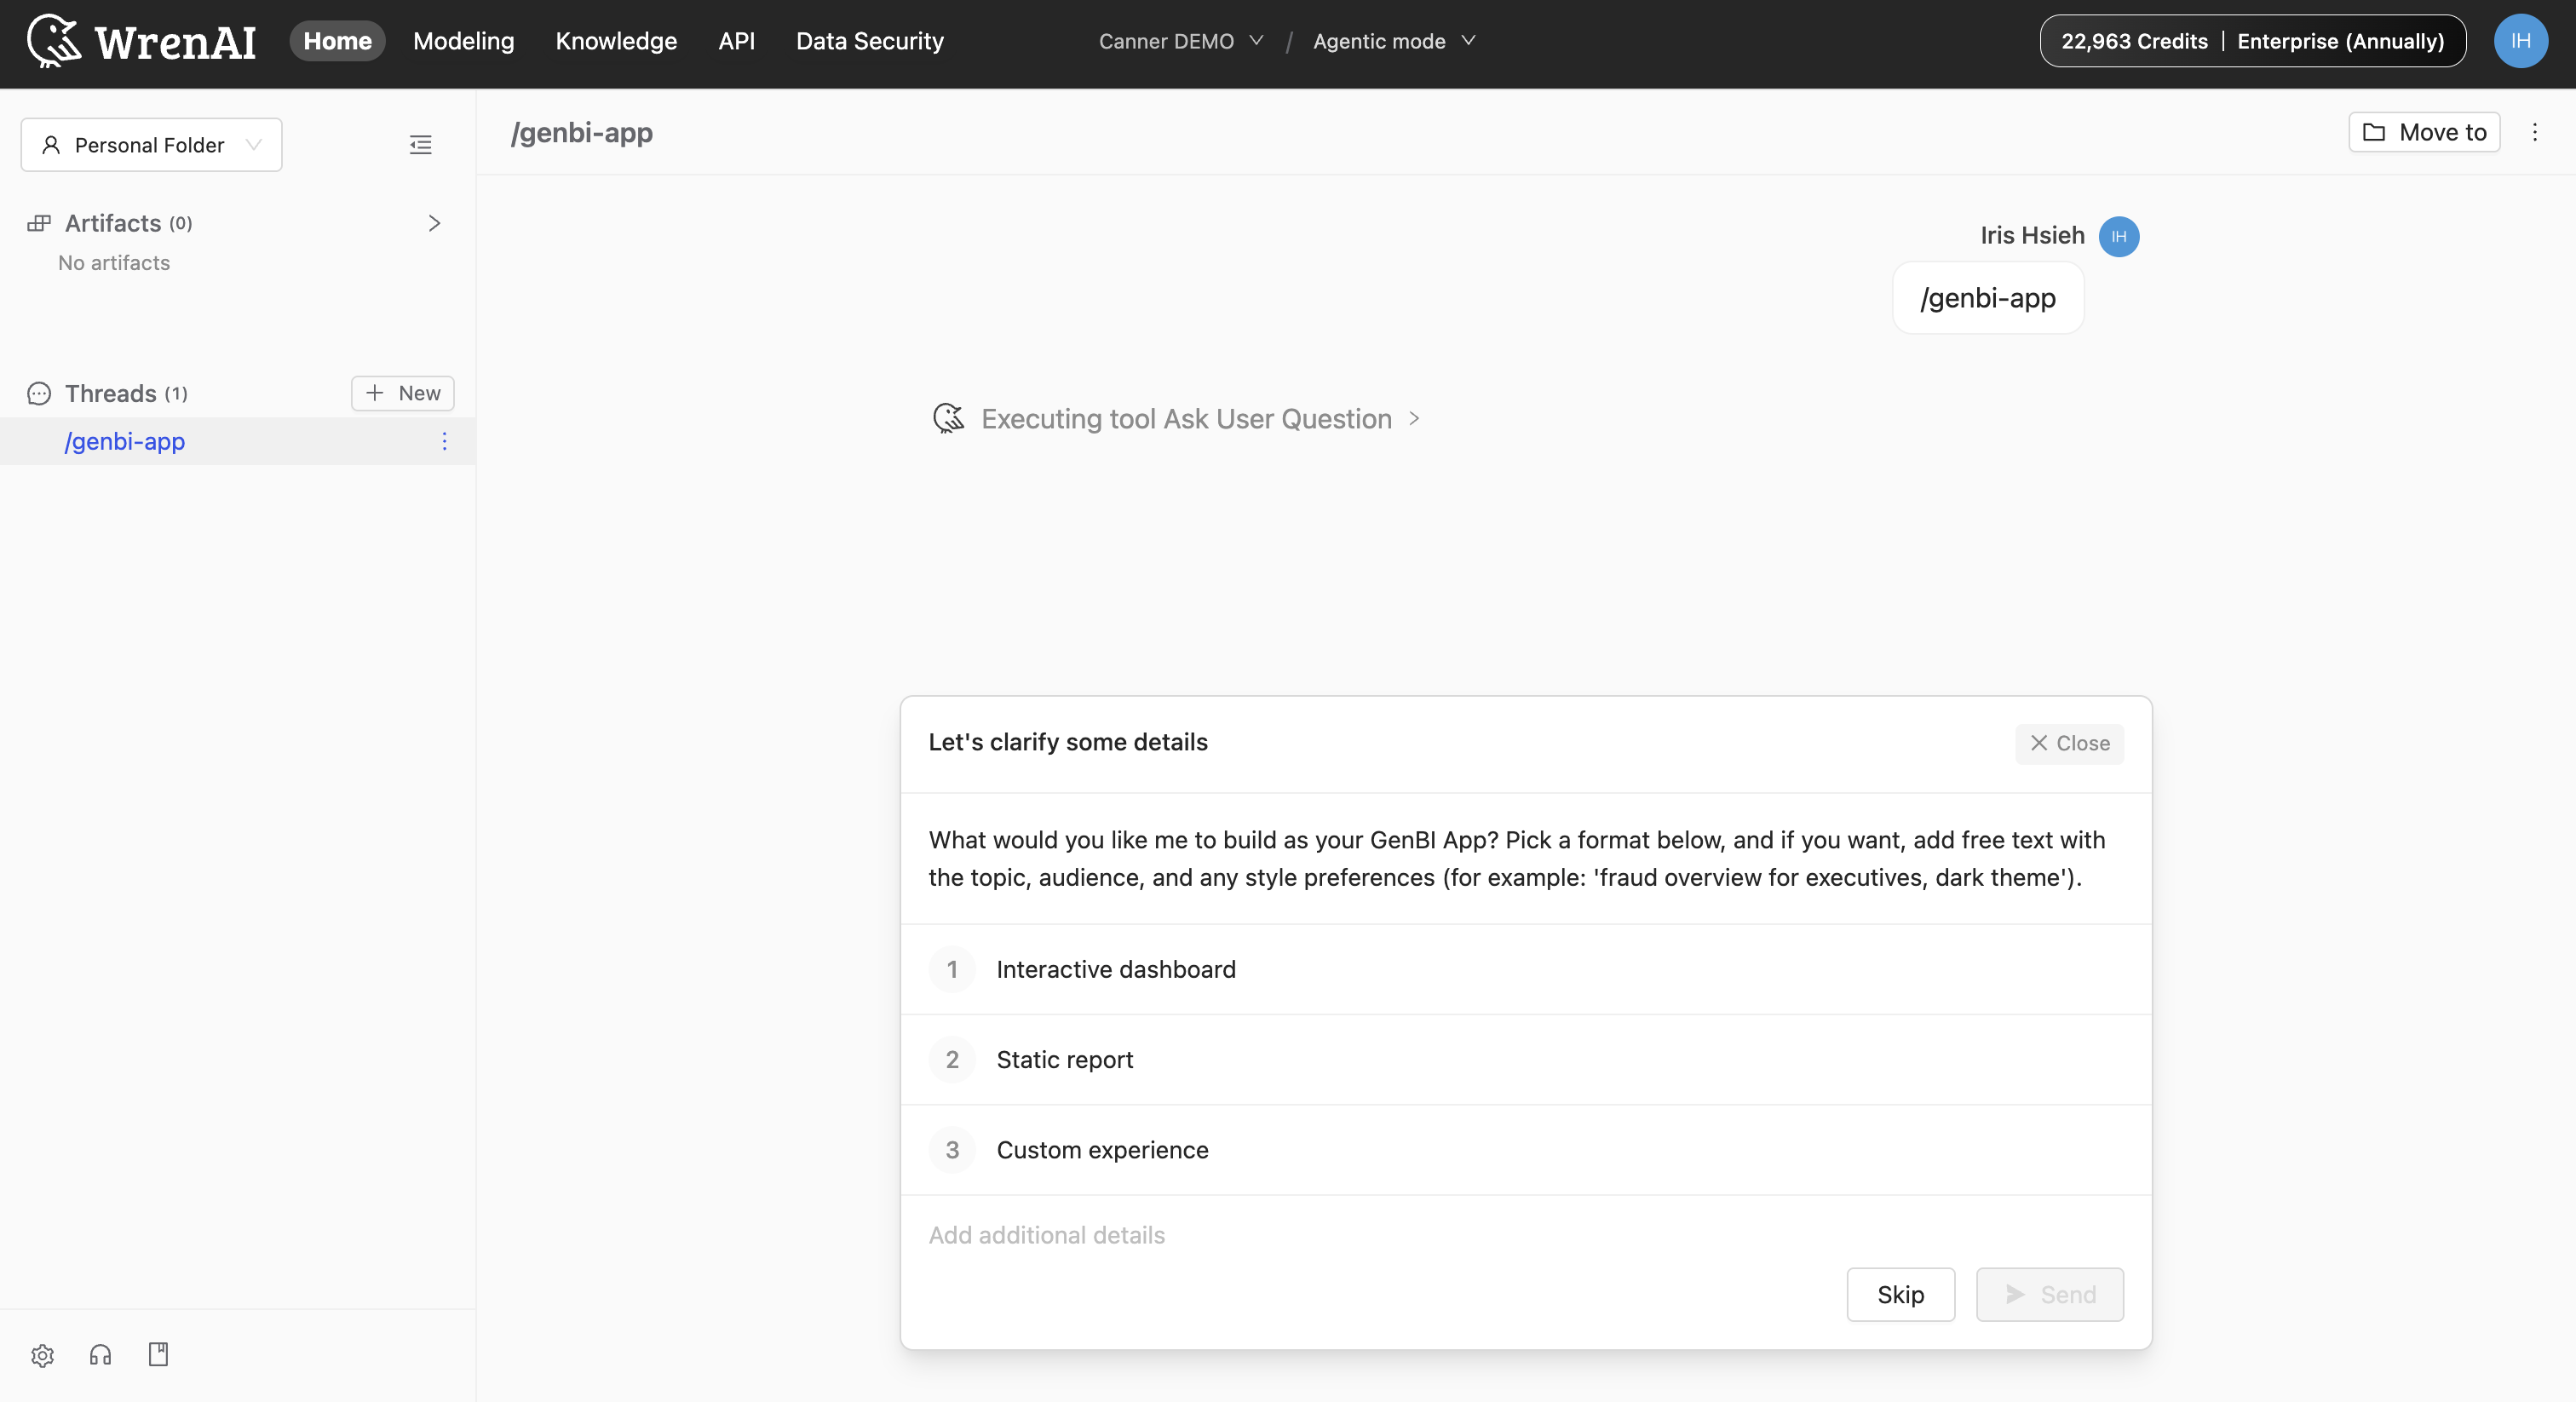
Task: Close the clarify details dialog
Action: point(2069,743)
